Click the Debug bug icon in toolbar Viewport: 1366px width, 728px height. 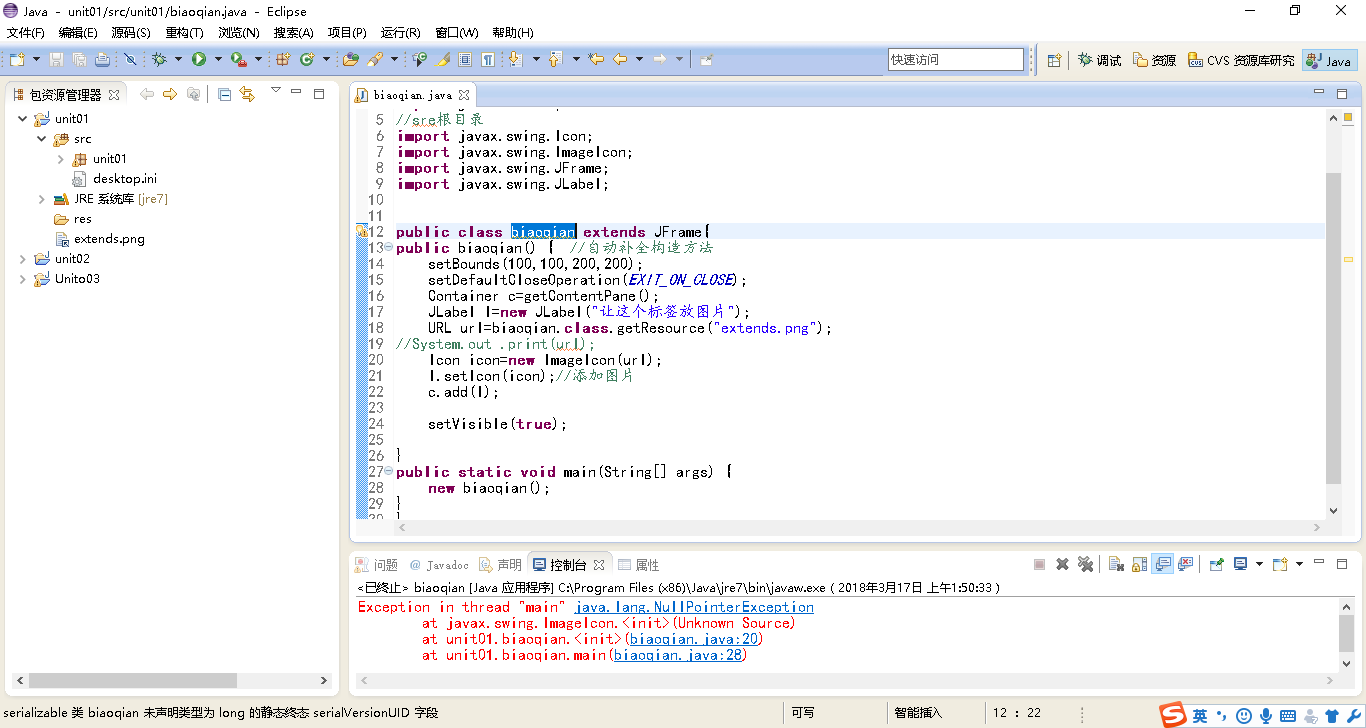pos(159,60)
